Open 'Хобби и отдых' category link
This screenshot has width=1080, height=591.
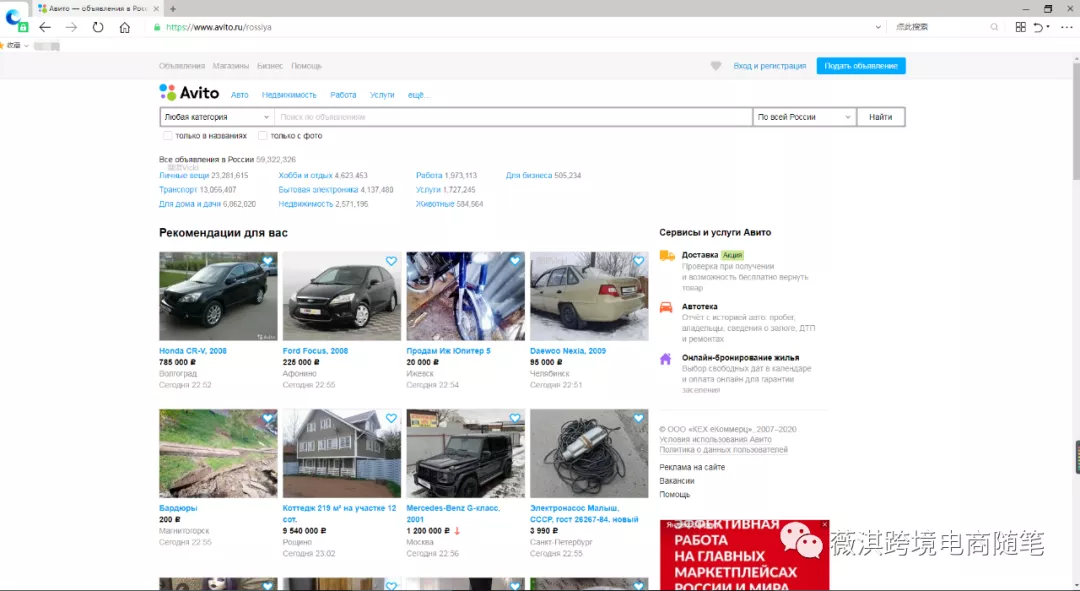click(x=305, y=176)
